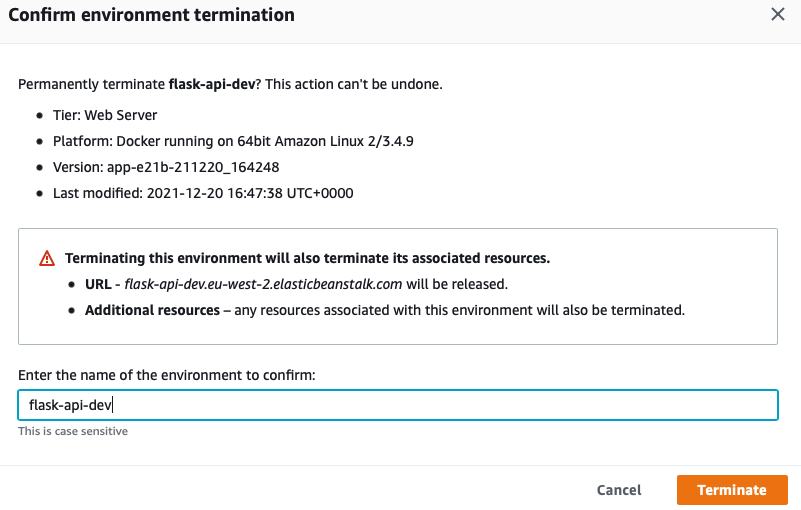This screenshot has height=510, width=801.
Task: Click the 'Enter the name of the environment' label
Action: (167, 374)
